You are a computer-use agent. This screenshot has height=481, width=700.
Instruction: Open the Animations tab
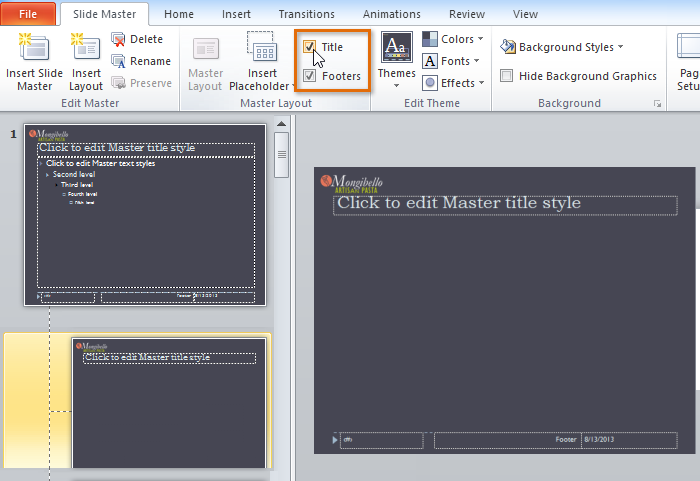tap(392, 14)
